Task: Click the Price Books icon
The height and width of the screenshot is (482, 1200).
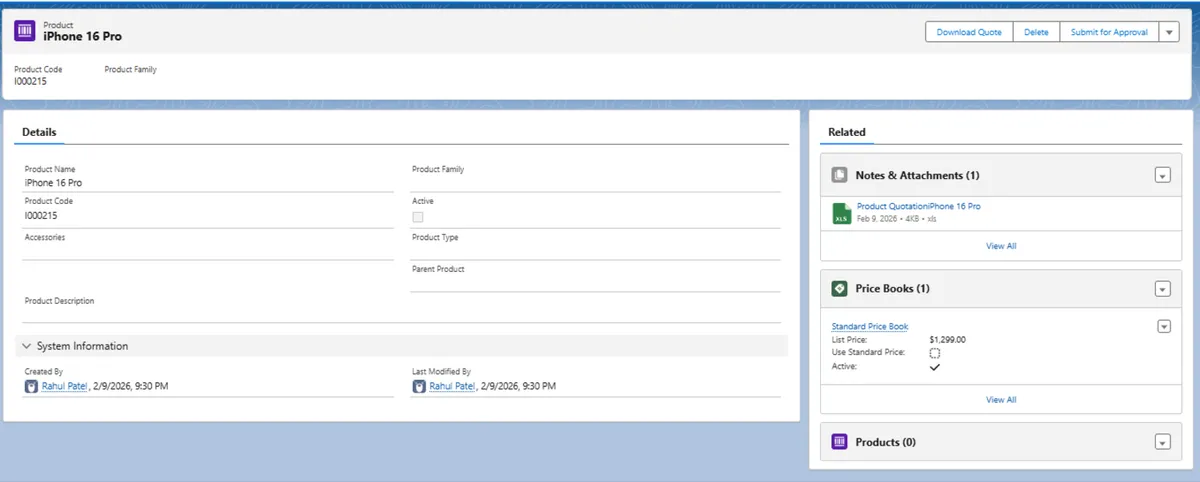Action: pyautogui.click(x=840, y=288)
